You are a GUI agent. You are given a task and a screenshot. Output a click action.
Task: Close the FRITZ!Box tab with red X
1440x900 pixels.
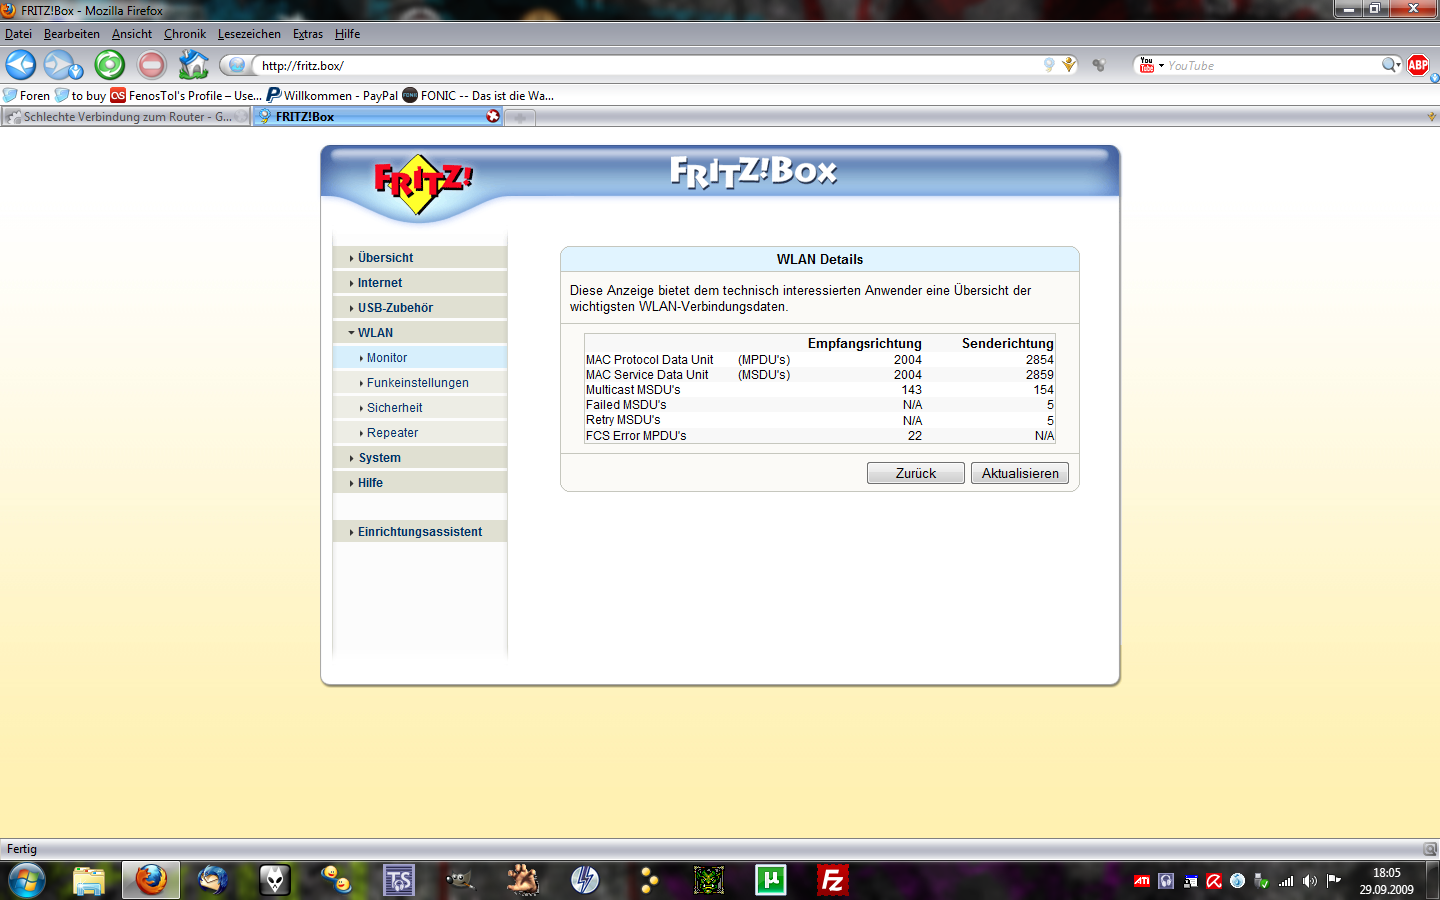pyautogui.click(x=493, y=116)
